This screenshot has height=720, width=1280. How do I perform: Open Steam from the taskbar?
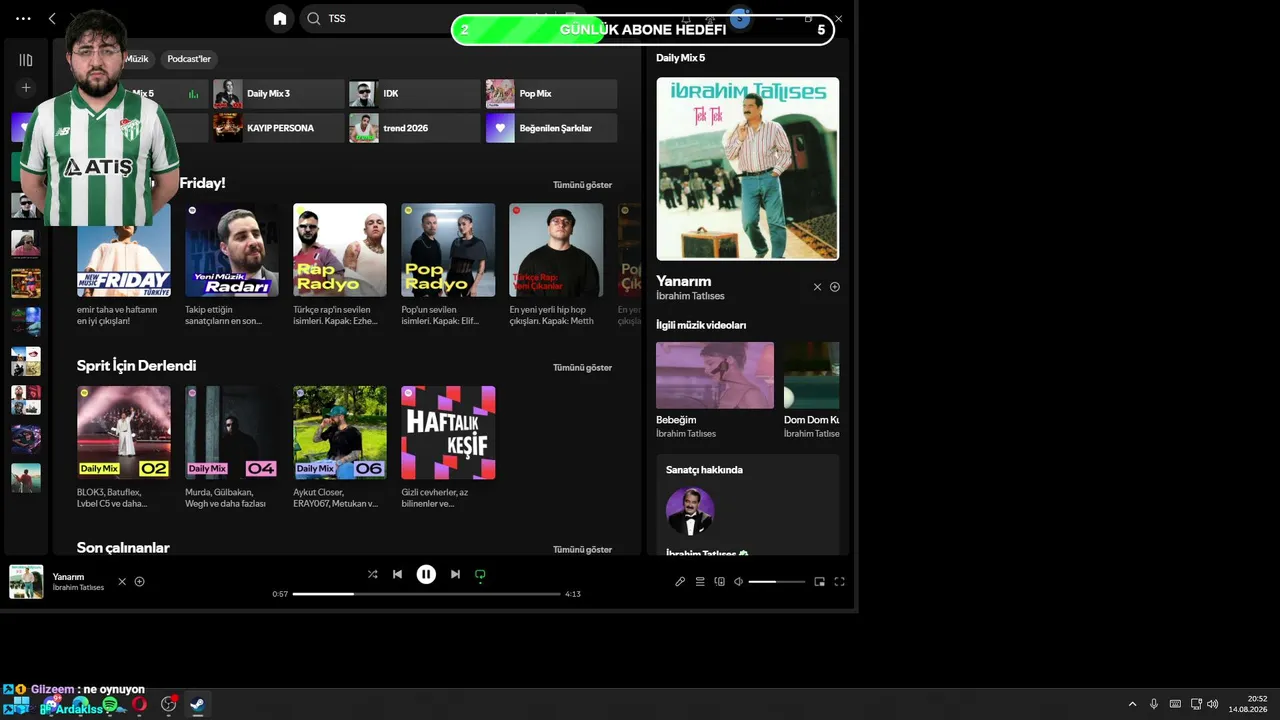coord(197,704)
